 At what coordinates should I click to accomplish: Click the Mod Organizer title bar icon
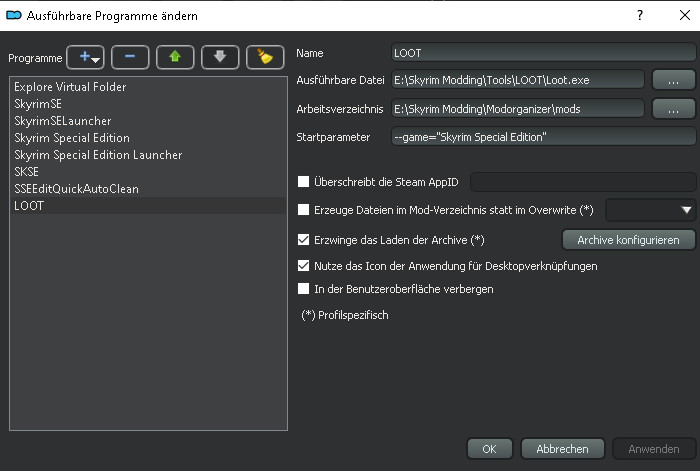(14, 15)
